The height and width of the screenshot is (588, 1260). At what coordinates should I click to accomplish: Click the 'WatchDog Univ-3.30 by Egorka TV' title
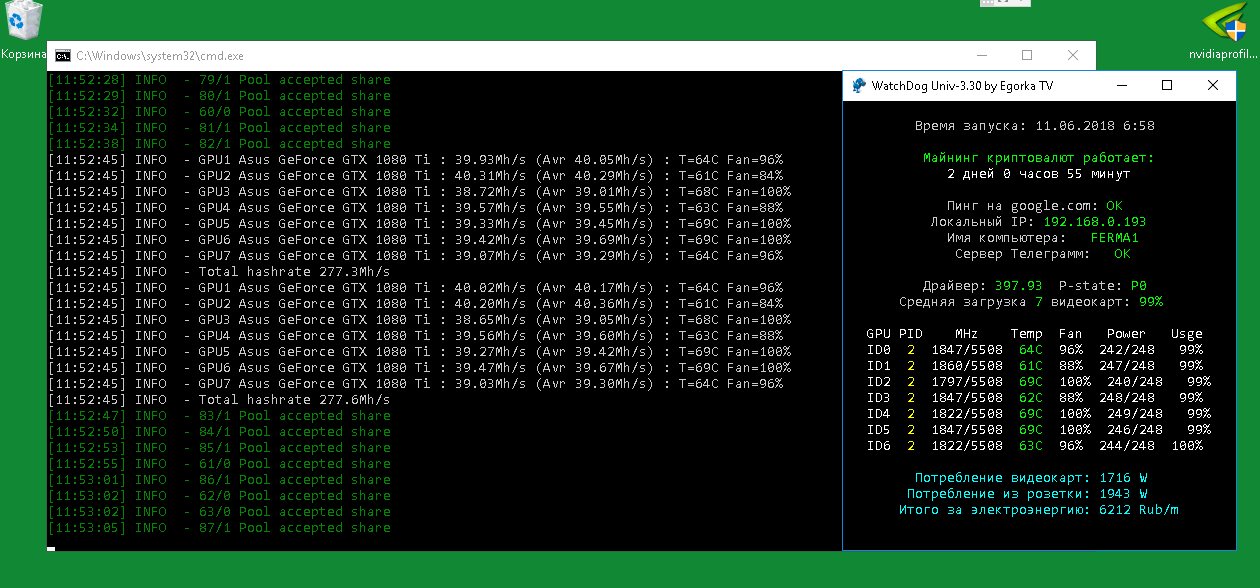963,86
